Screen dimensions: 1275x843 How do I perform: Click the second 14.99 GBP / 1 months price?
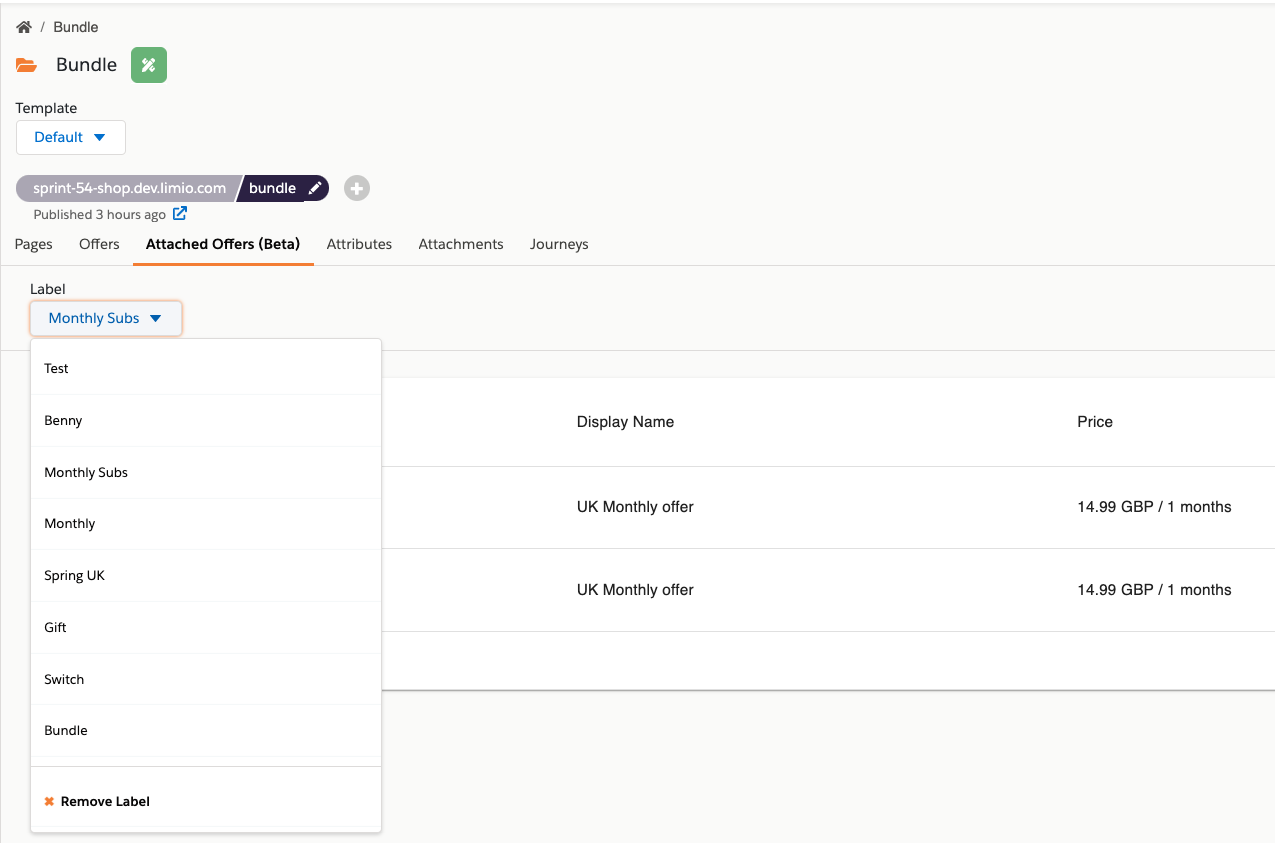coord(1154,590)
